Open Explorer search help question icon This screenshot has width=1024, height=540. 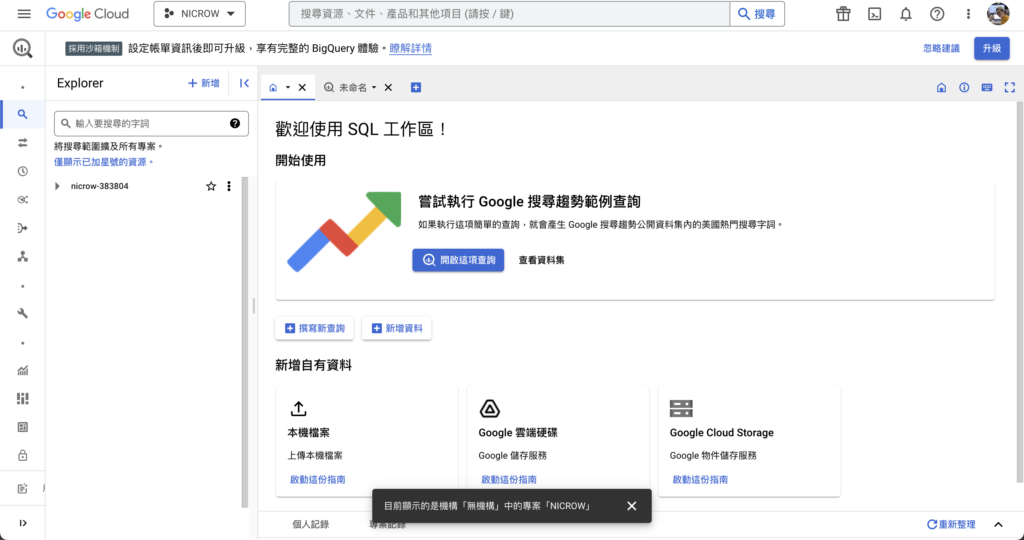click(235, 123)
